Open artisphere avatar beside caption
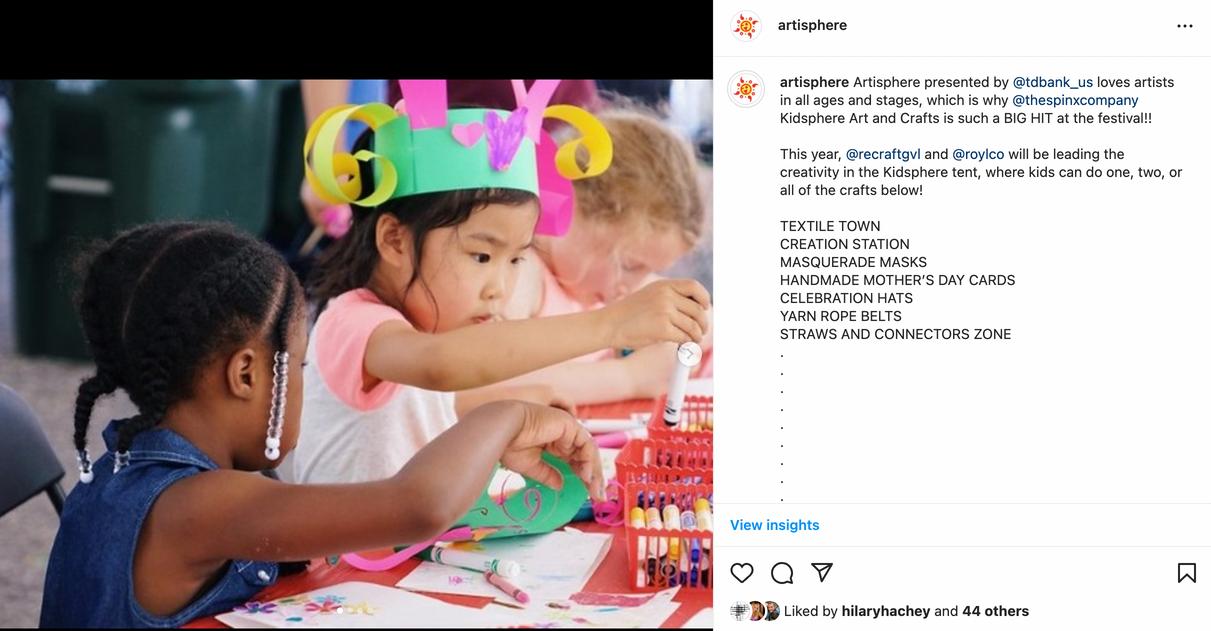The height and width of the screenshot is (631, 1211). tap(746, 89)
